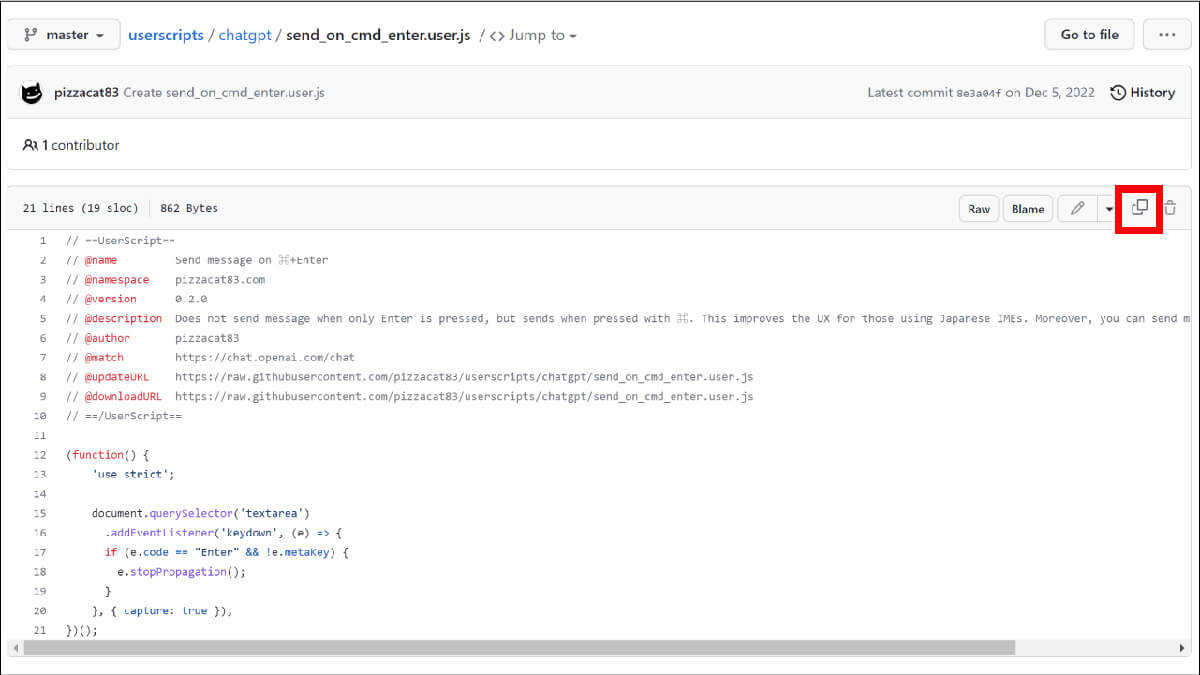Click the @downloadURL keyword
Screen dimensions: 1200x675
[122, 396]
